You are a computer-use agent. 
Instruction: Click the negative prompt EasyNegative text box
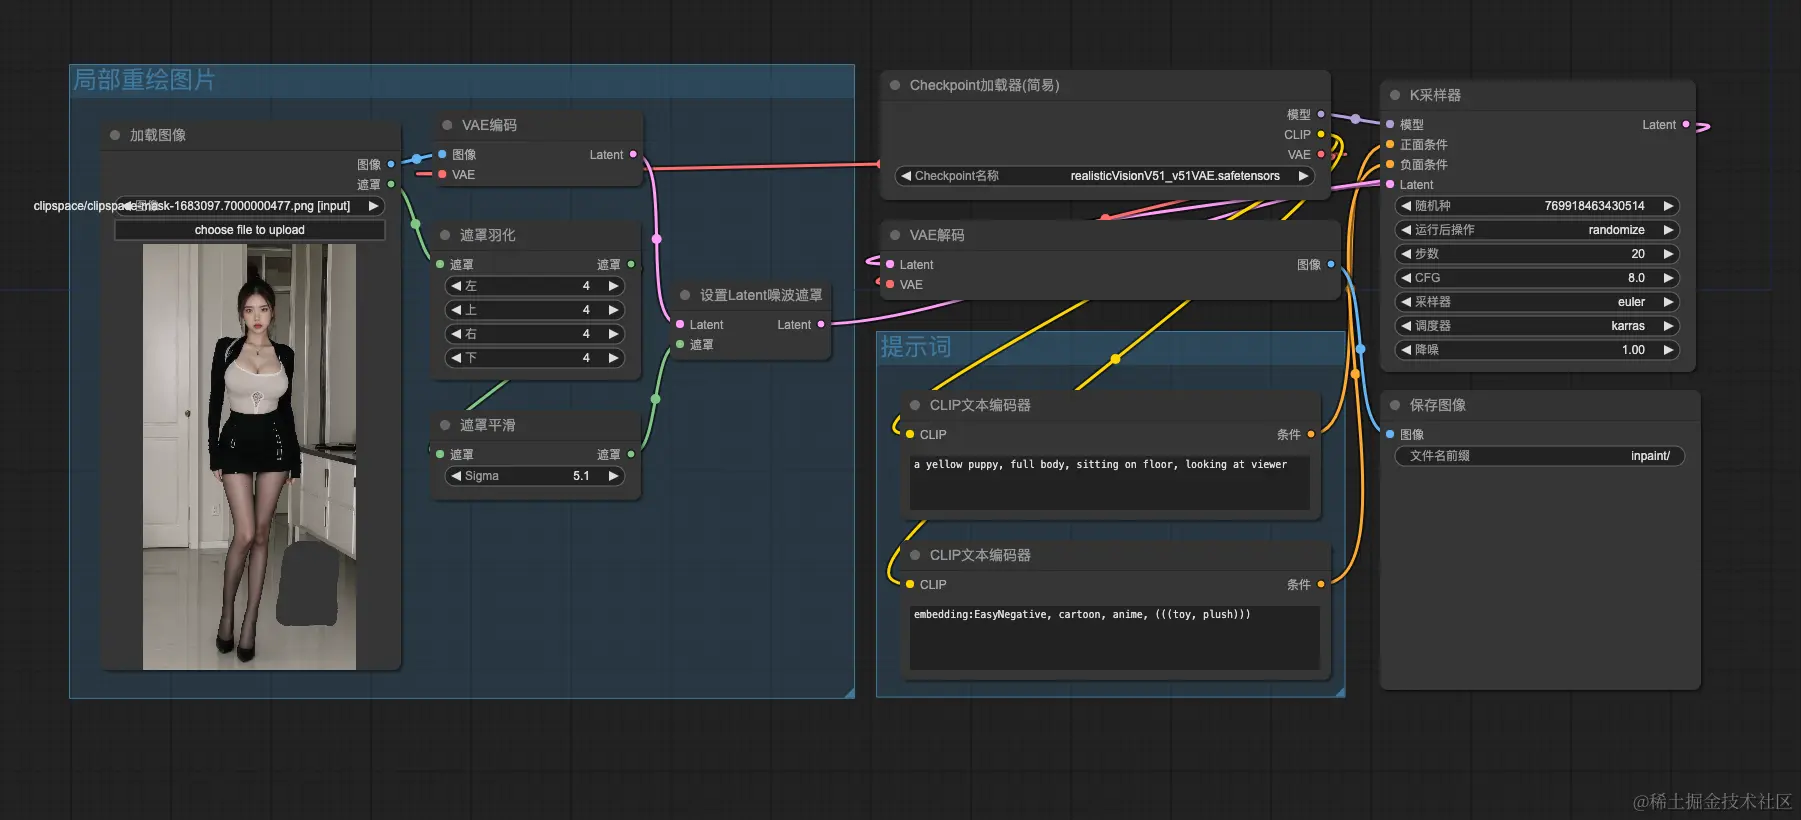pyautogui.click(x=1115, y=637)
